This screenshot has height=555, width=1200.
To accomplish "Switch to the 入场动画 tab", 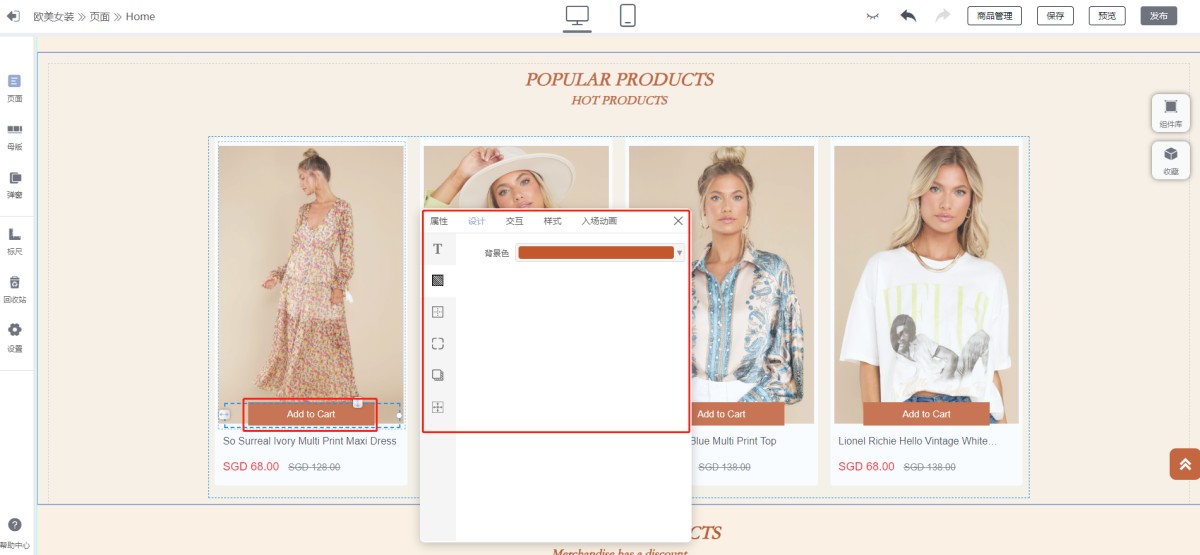I will click(x=599, y=221).
